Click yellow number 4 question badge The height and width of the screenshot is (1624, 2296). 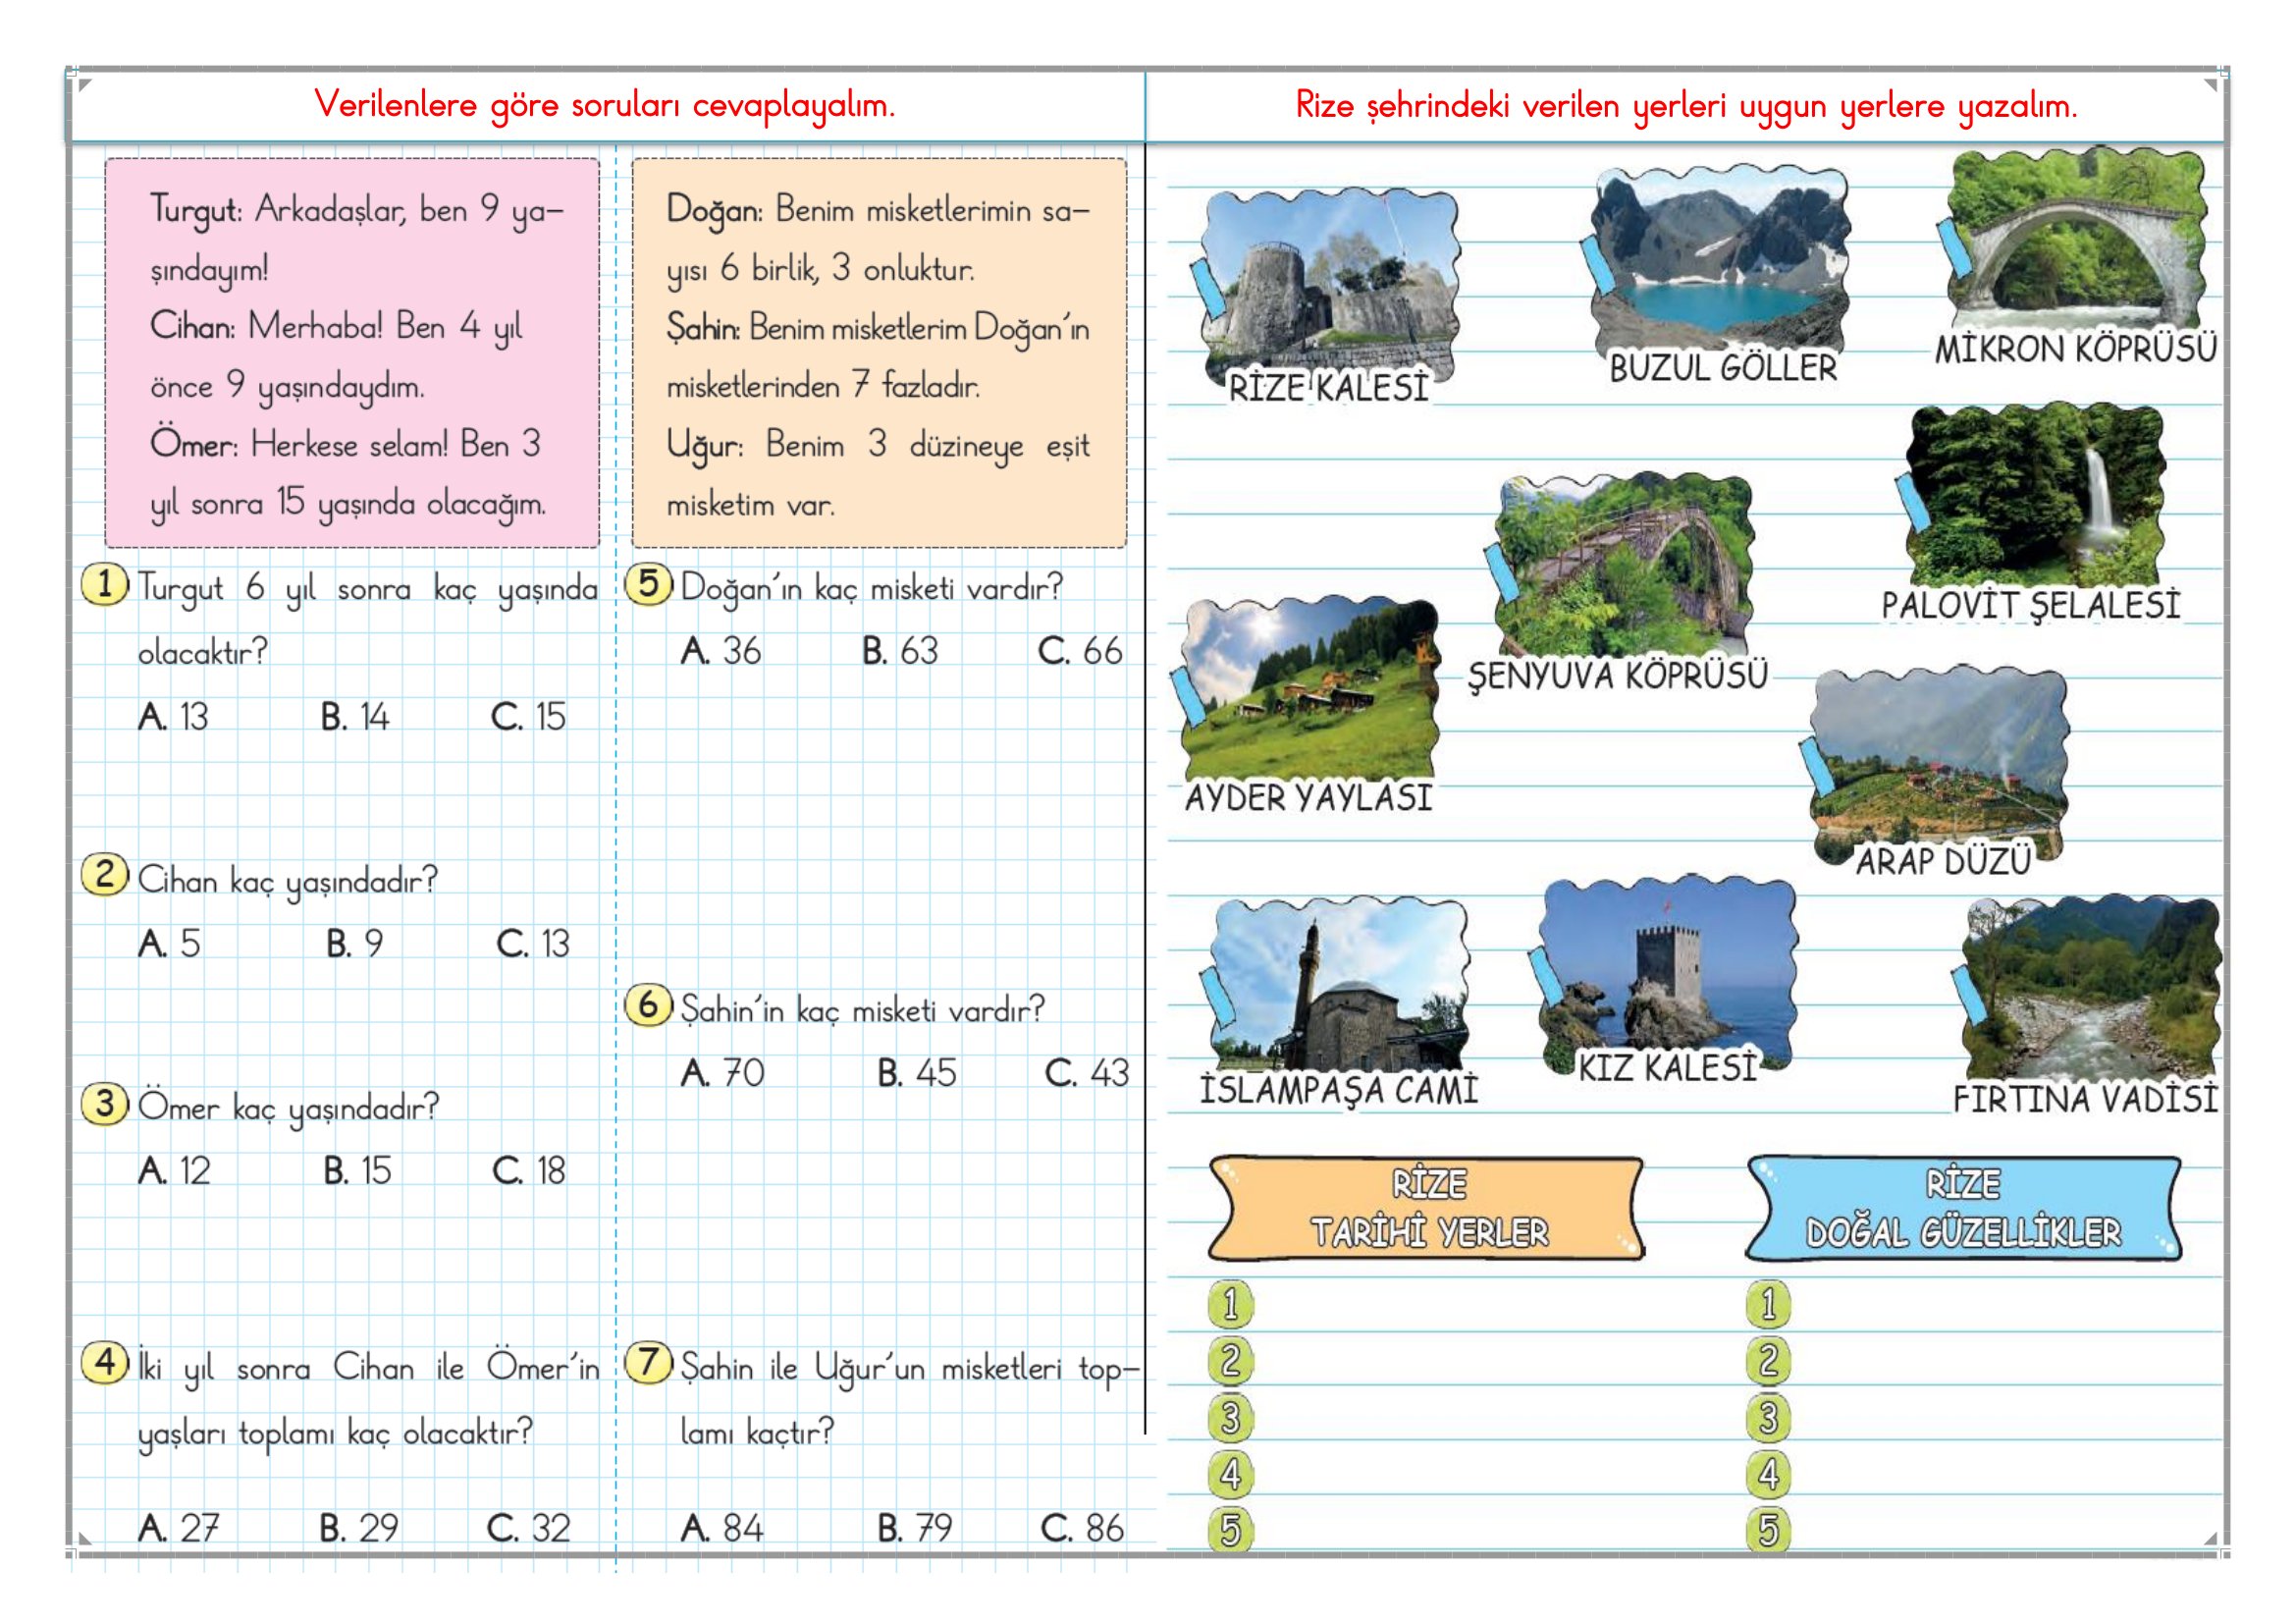(x=105, y=1363)
